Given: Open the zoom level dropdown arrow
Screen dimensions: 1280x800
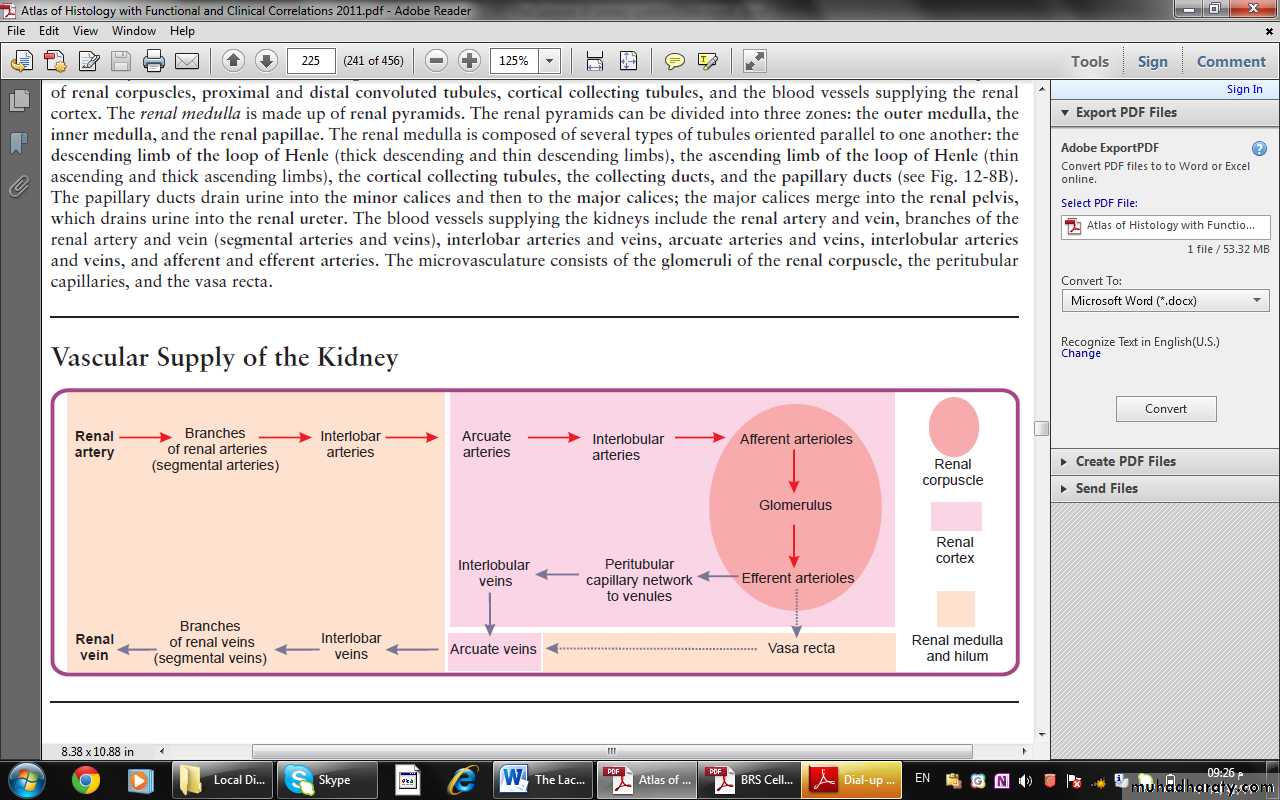Looking at the screenshot, I should pos(549,61).
